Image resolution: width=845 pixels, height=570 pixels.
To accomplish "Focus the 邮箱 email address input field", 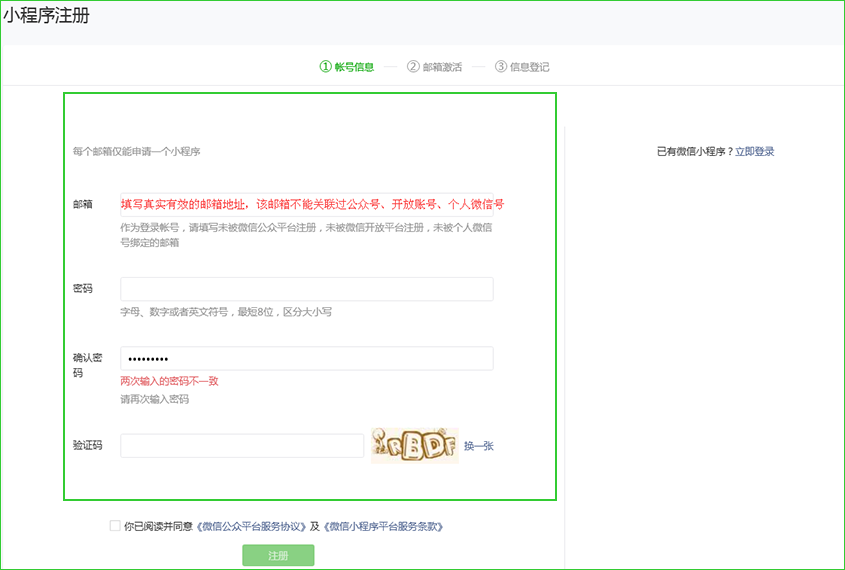I will click(x=306, y=205).
